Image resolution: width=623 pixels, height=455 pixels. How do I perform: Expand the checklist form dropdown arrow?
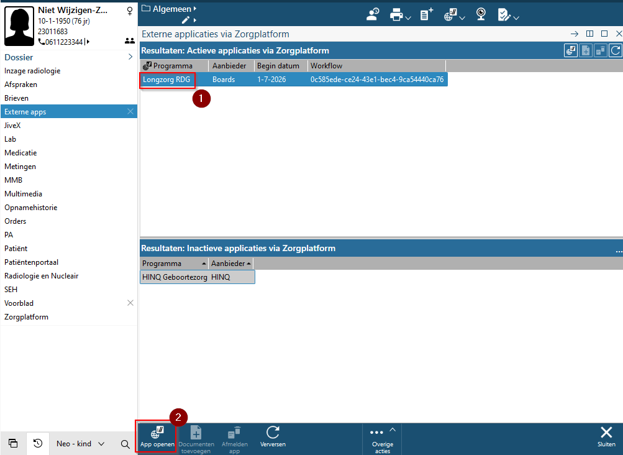pos(516,17)
